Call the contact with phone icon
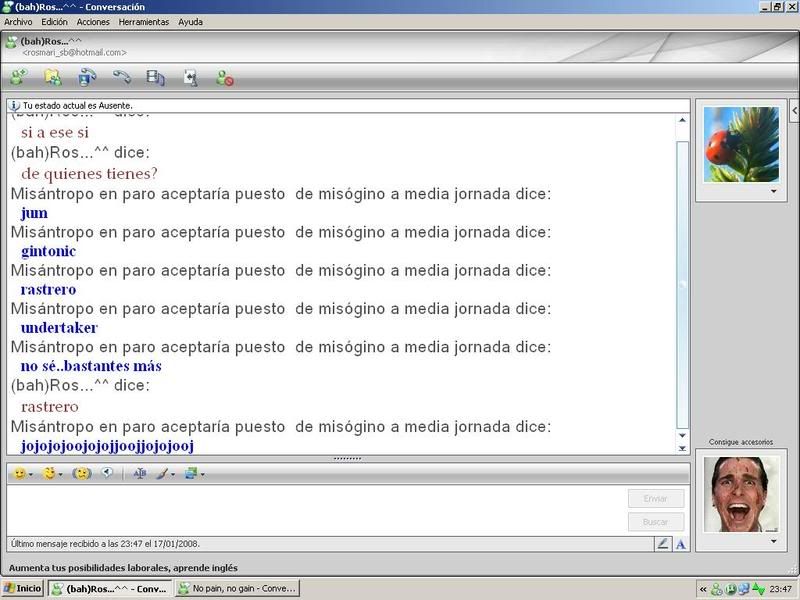Screen dimensions: 800x600 pyautogui.click(x=121, y=78)
